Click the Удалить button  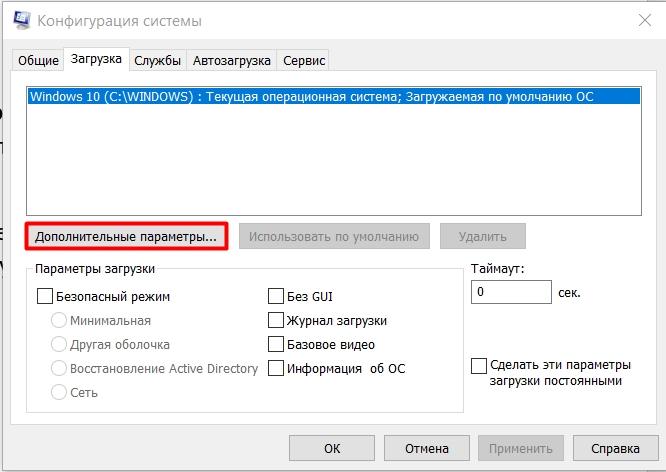coord(483,236)
